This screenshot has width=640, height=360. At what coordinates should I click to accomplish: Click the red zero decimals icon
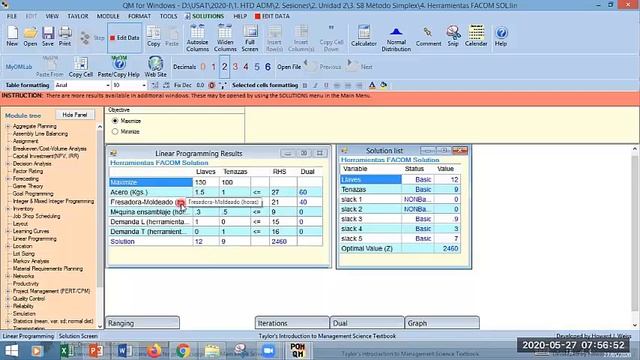click(211, 85)
